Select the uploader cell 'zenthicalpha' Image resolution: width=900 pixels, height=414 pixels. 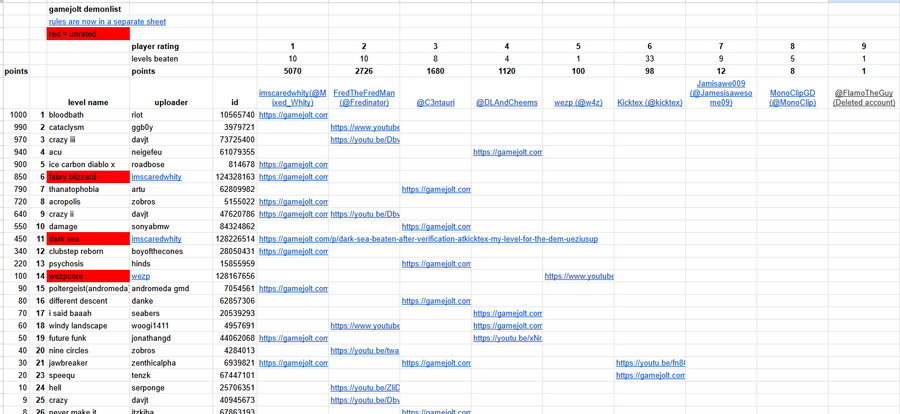172,363
